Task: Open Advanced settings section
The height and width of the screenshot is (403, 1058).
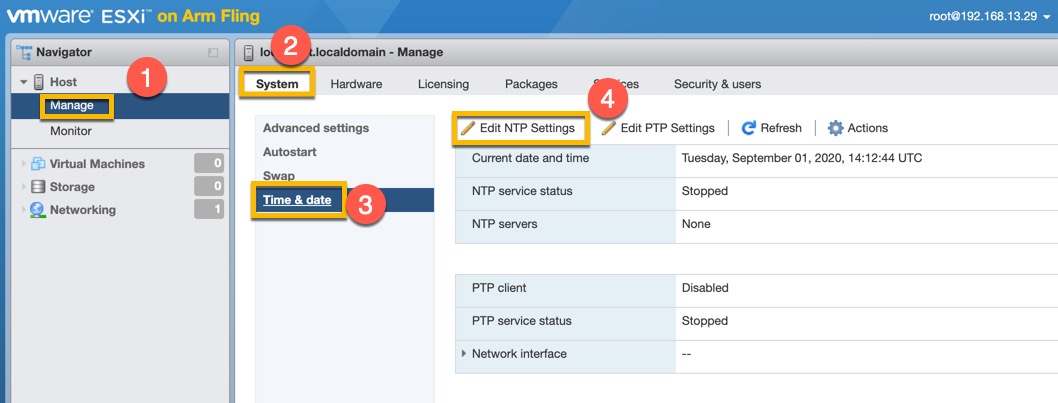Action: pyautogui.click(x=316, y=128)
